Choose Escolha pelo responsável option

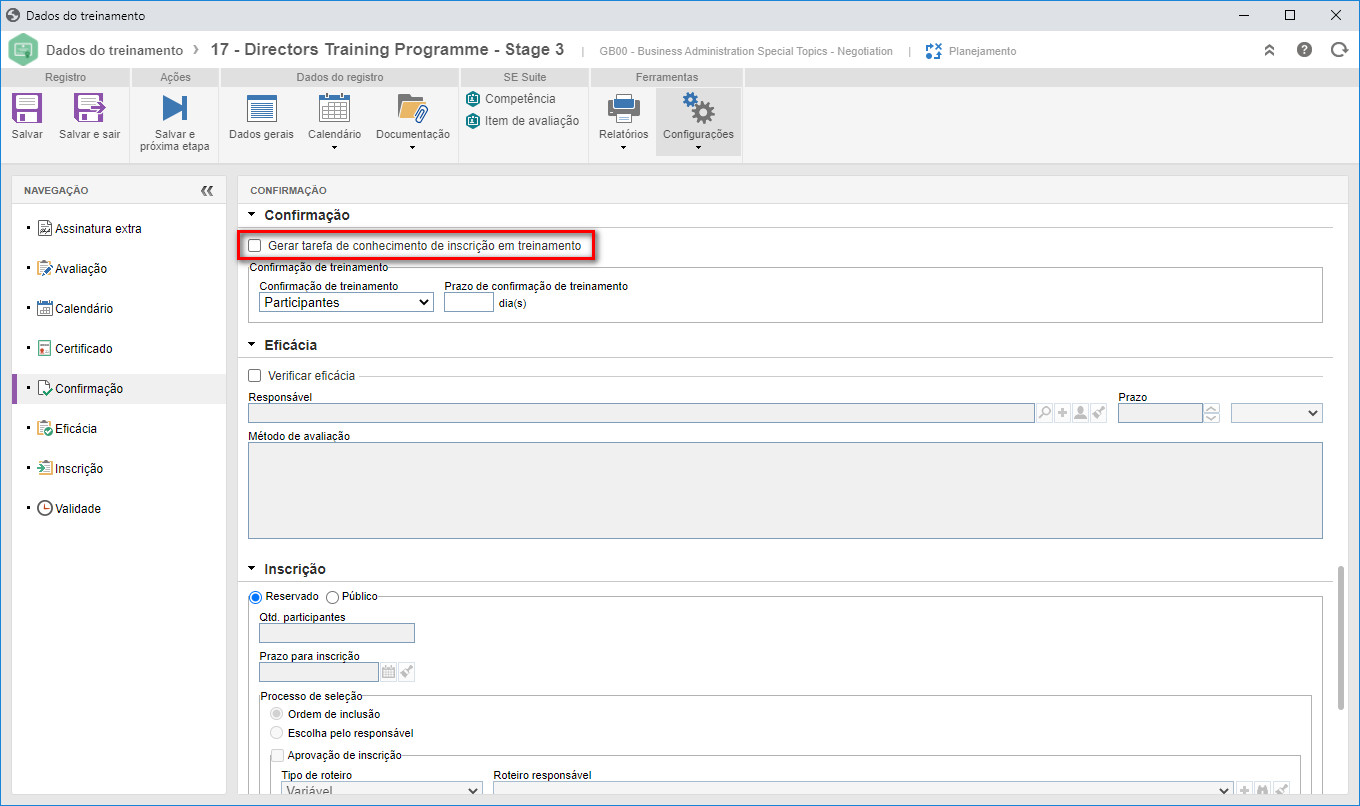(x=277, y=733)
